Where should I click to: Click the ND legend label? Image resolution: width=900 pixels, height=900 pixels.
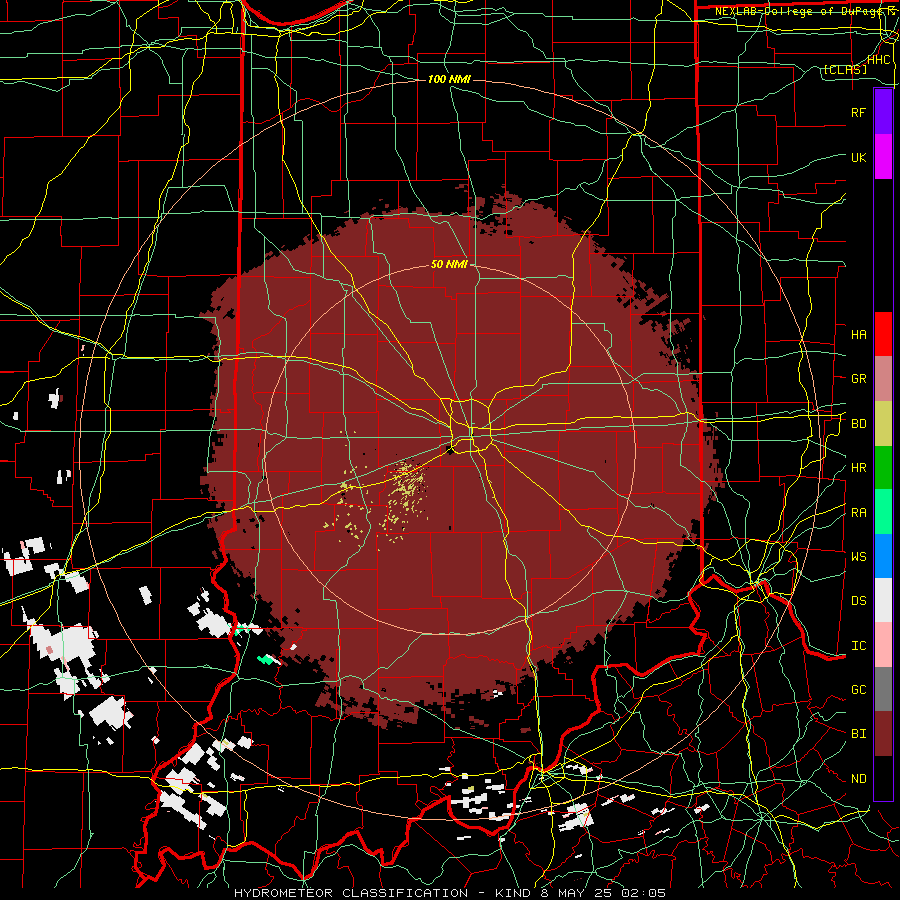(x=858, y=779)
